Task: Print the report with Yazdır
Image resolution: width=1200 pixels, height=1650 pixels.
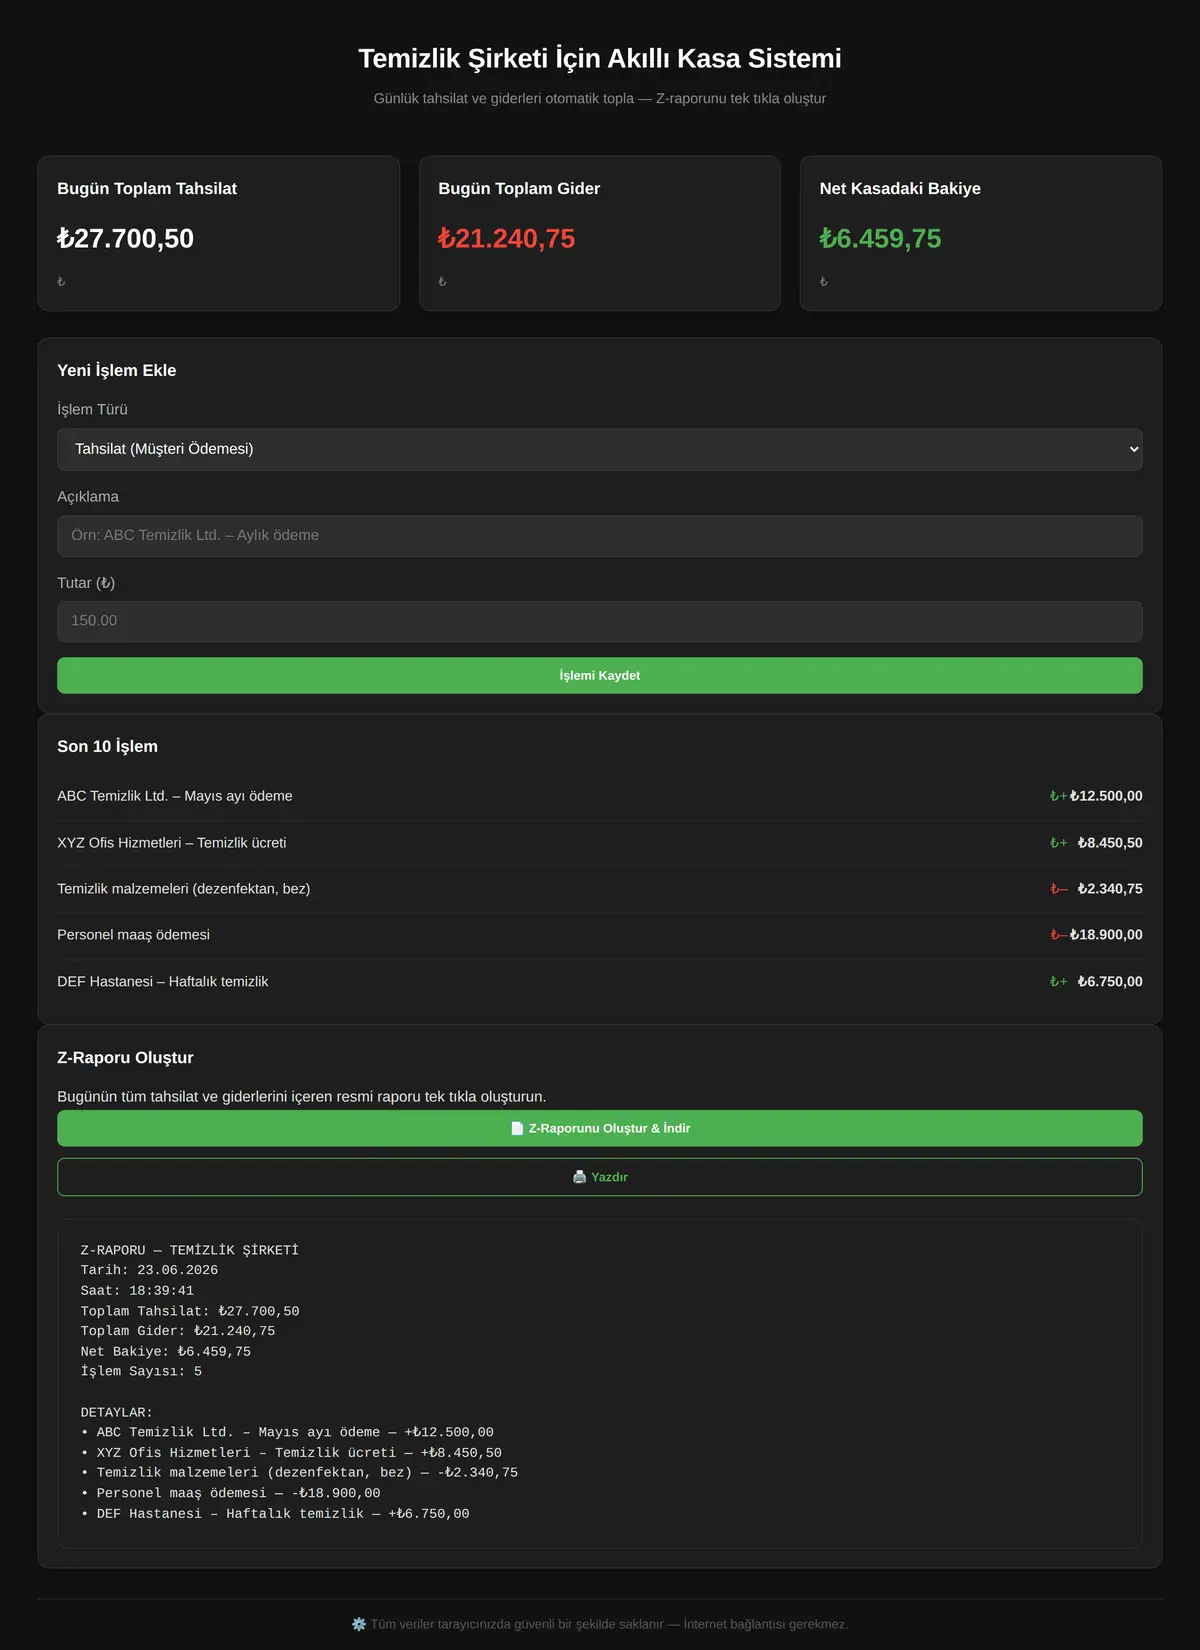Action: coord(600,1177)
